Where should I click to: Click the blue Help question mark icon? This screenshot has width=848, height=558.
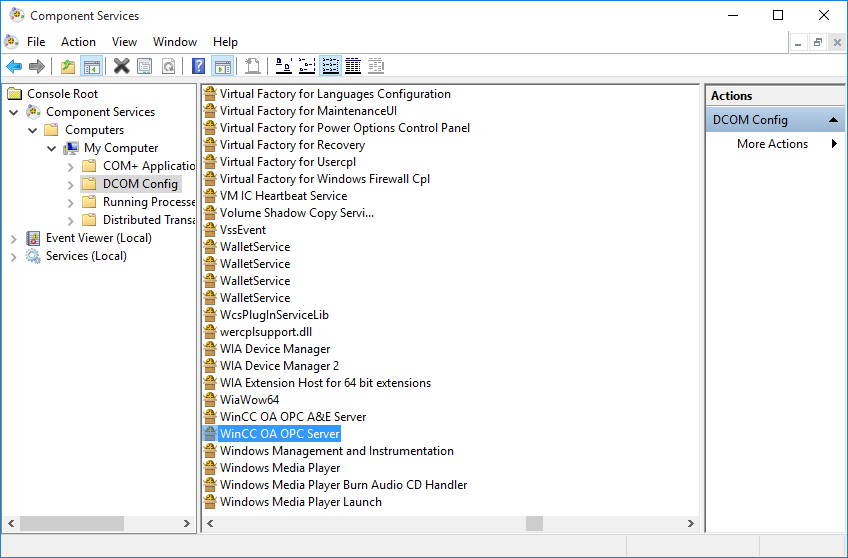(x=198, y=66)
